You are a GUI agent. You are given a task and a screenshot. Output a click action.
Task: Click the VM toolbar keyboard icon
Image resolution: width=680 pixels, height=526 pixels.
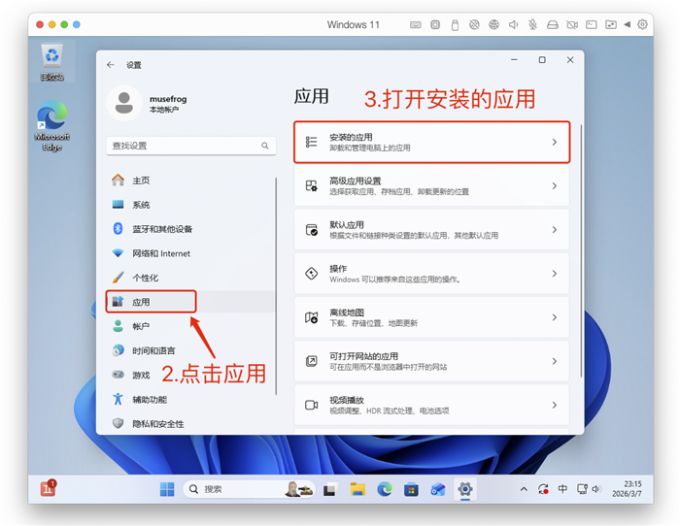tap(415, 25)
